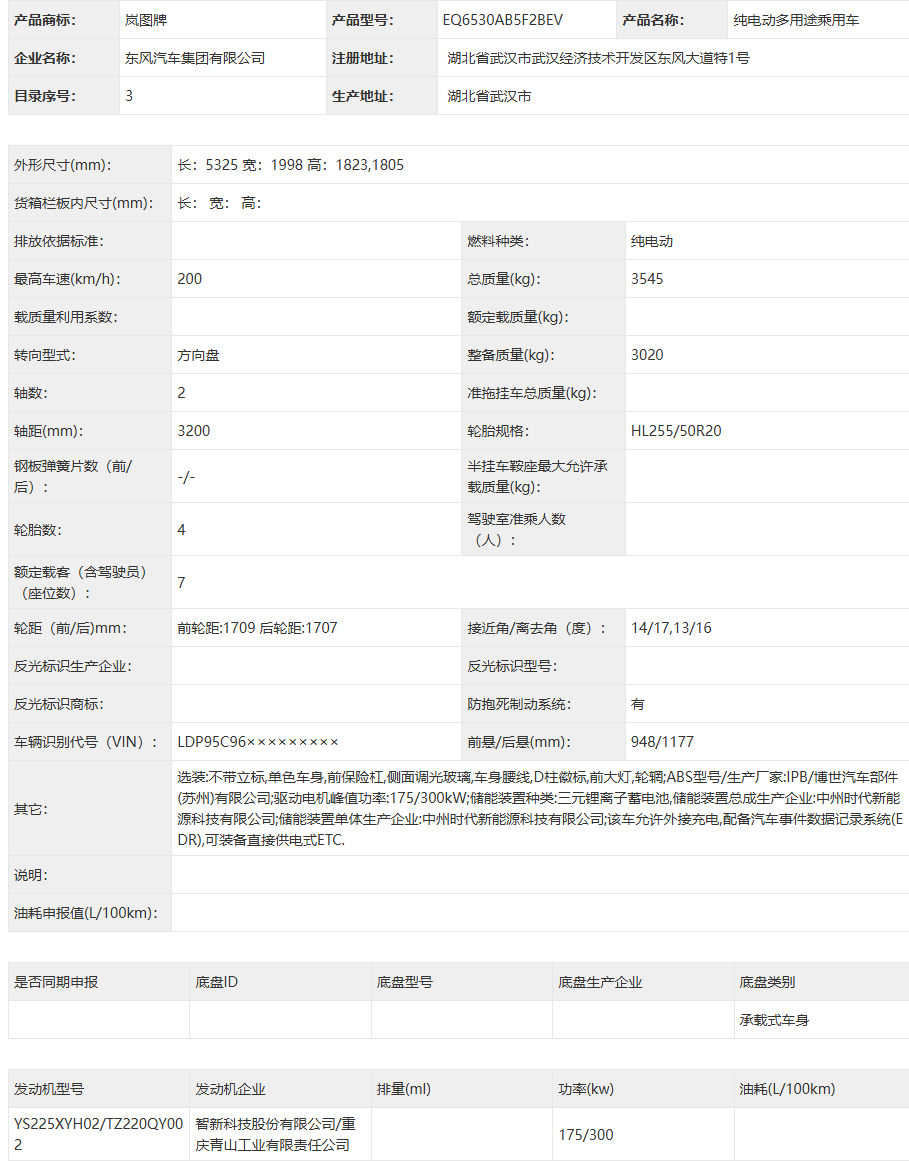The image size is (909, 1161).
Task: Click the leaf spring value -/-
Action: (x=186, y=476)
